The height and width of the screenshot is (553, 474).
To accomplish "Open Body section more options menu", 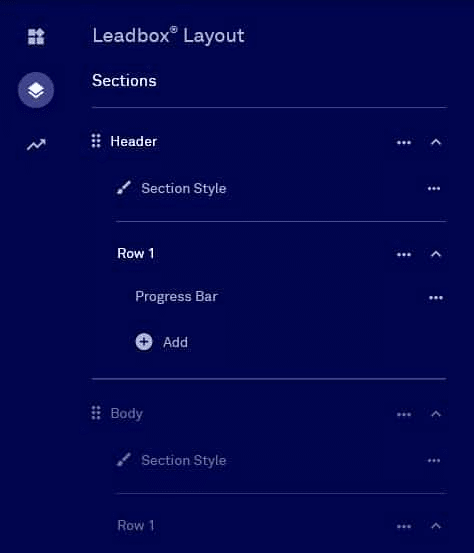I will pos(404,414).
